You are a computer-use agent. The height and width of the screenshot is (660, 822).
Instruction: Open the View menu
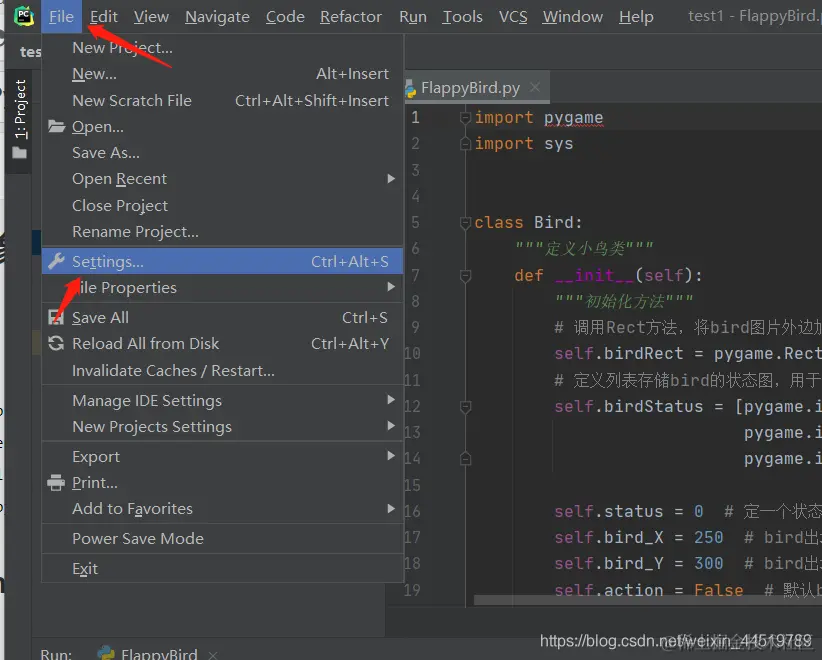[151, 17]
